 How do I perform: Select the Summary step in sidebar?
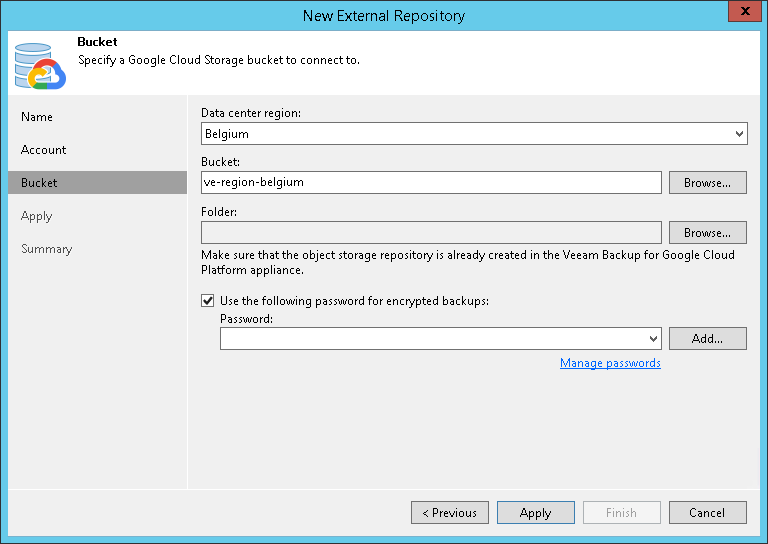pos(46,249)
